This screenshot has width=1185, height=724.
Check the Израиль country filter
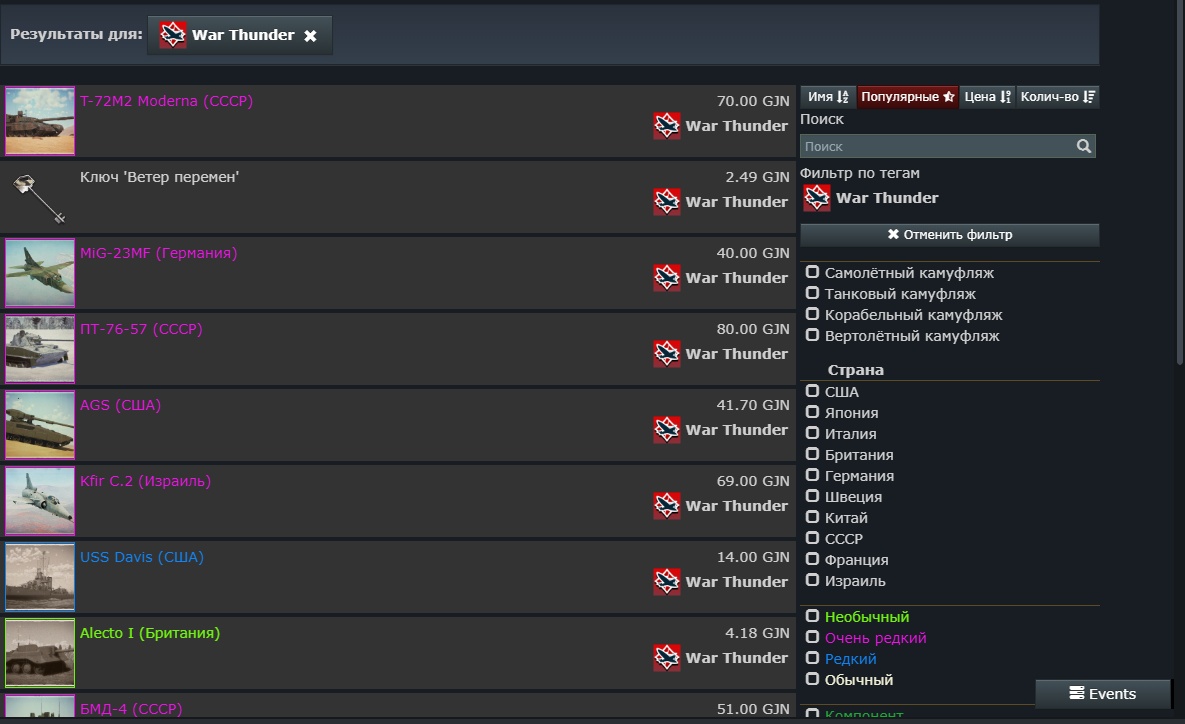pos(812,580)
